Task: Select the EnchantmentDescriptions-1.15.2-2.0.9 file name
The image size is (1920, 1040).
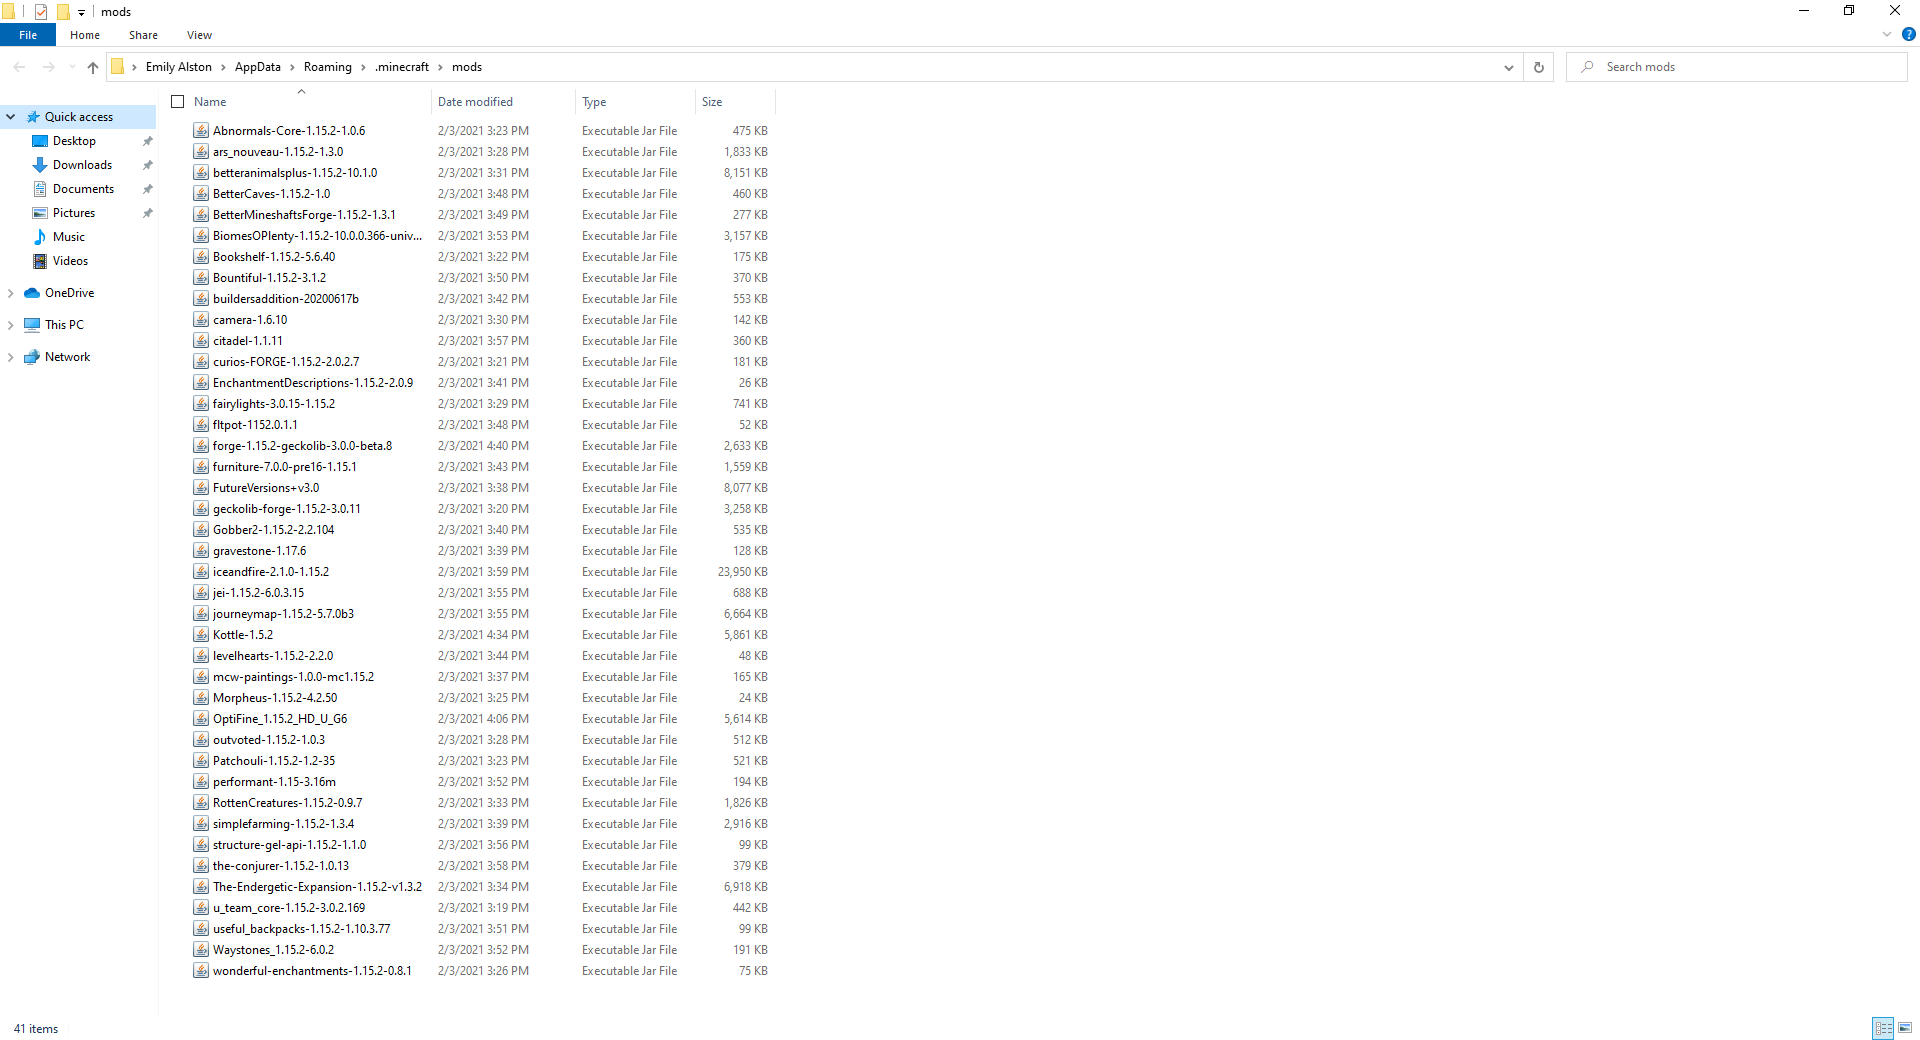Action: point(312,383)
